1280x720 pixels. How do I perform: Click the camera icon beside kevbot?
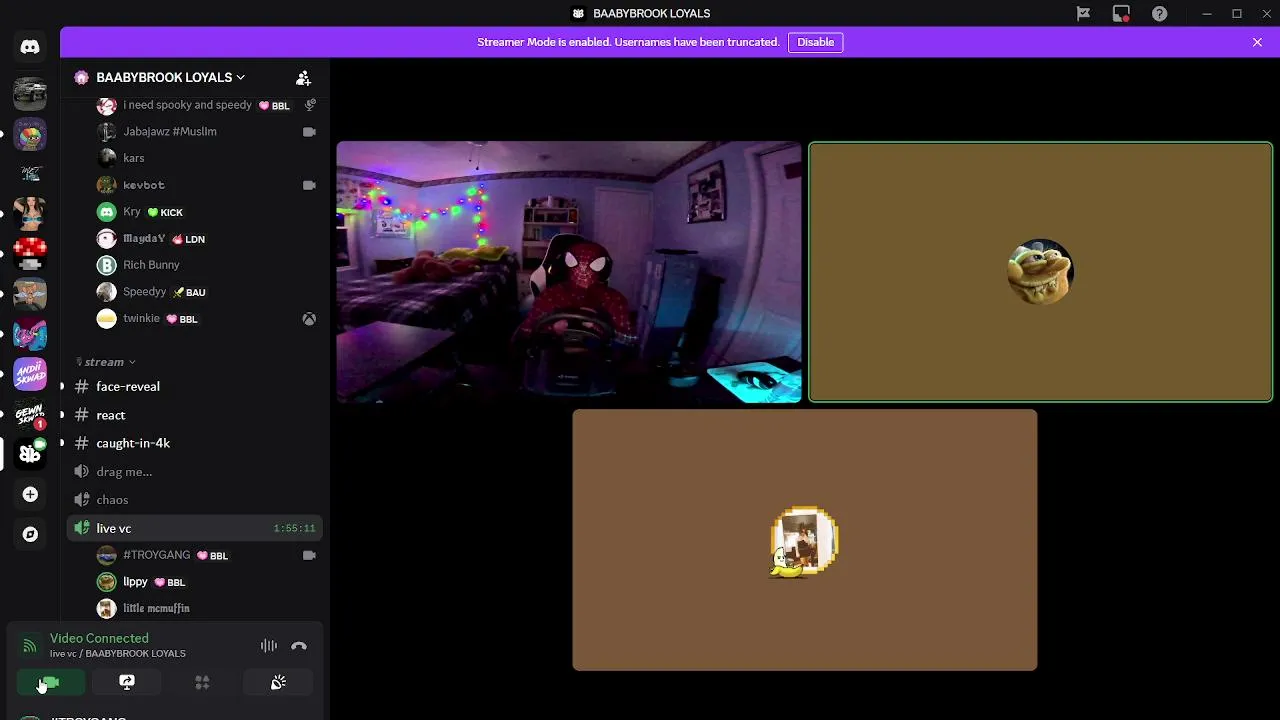[x=310, y=185]
